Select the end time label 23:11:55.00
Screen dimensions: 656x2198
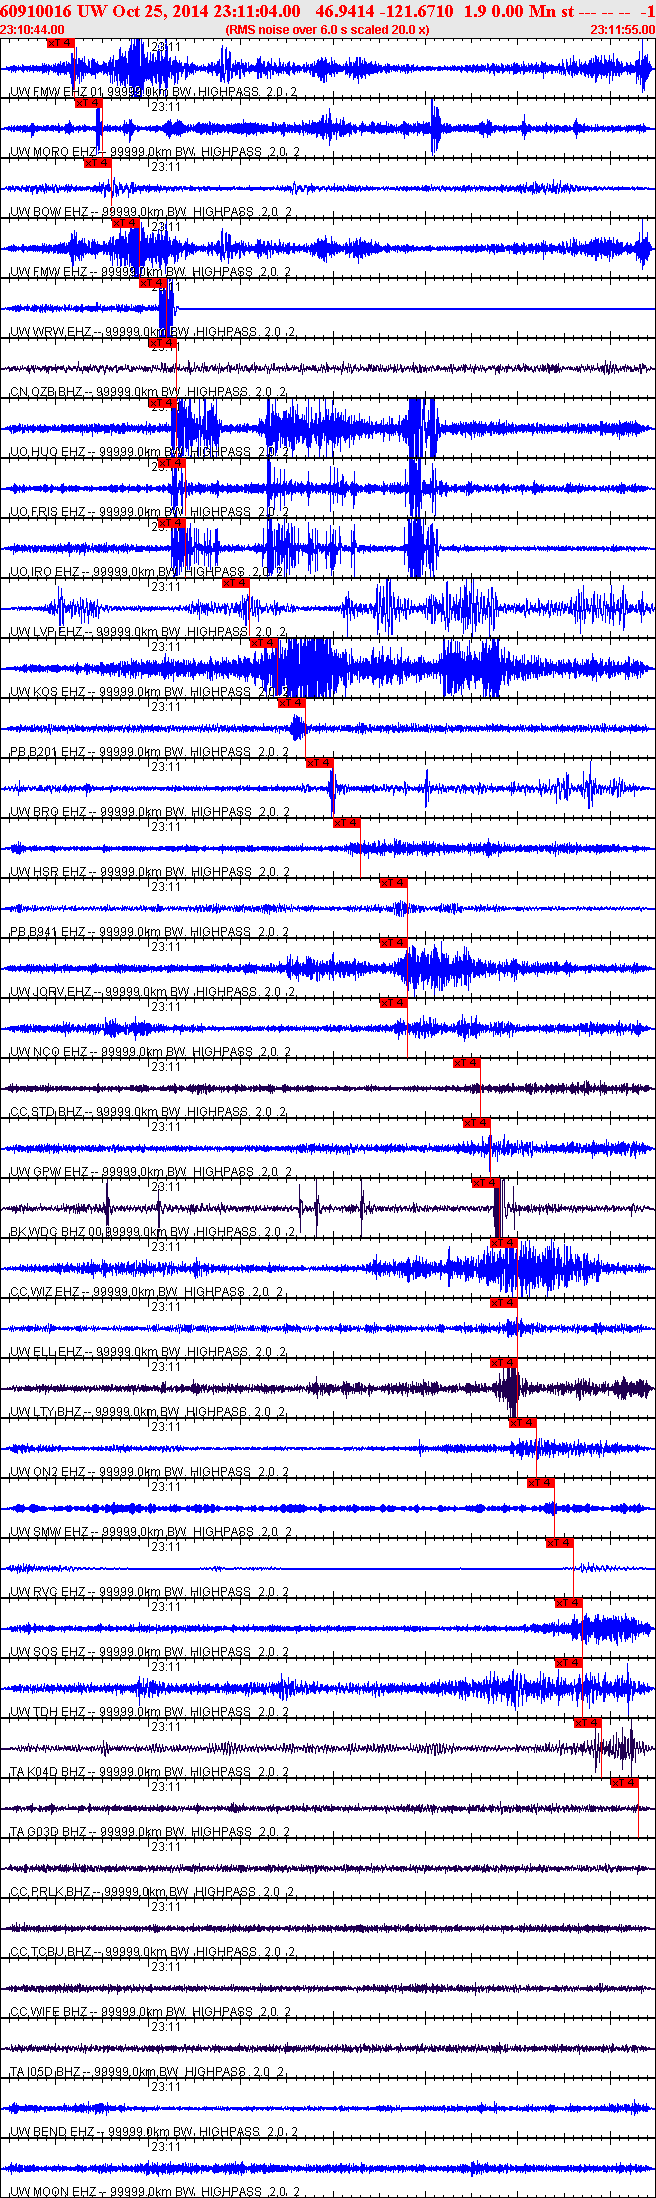pyautogui.click(x=622, y=30)
